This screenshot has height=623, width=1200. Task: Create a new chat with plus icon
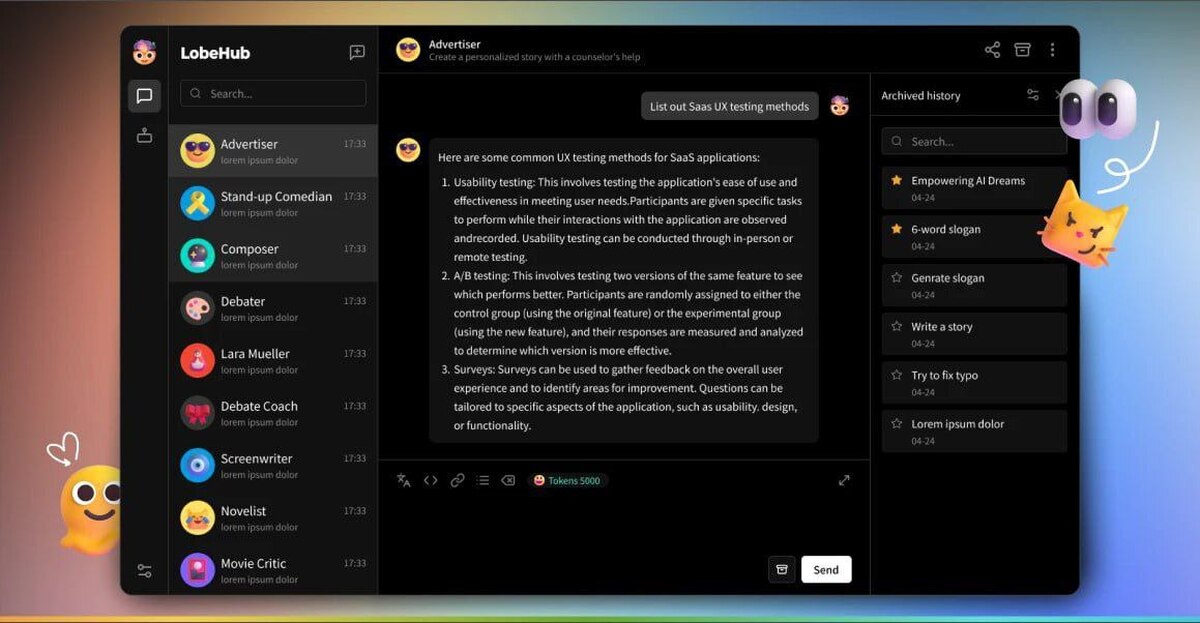pyautogui.click(x=357, y=53)
